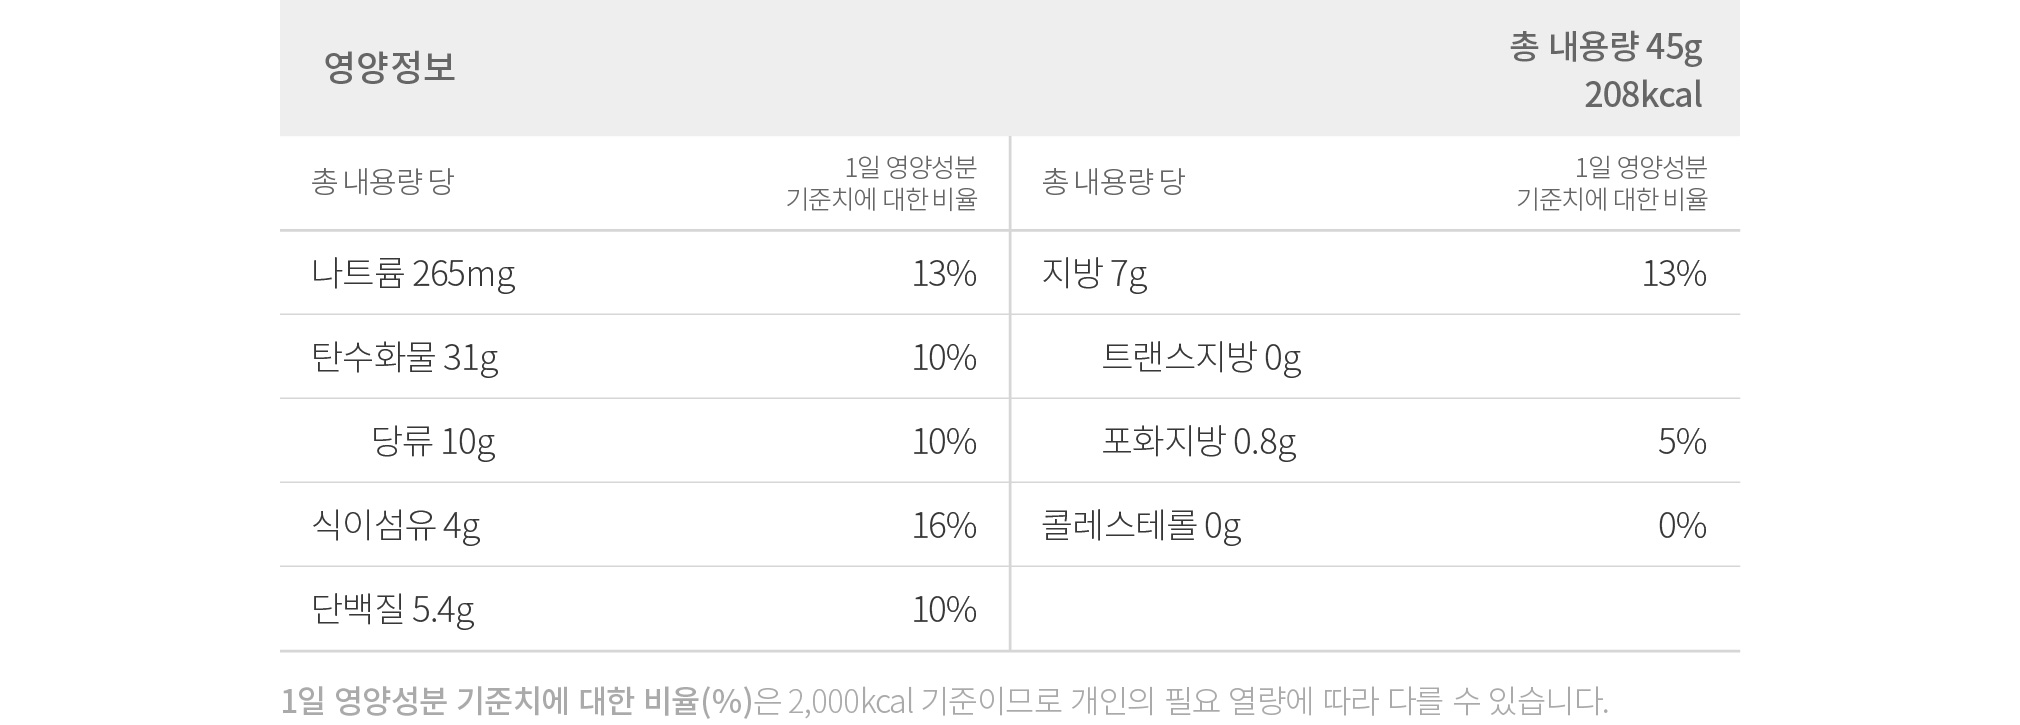Click the 식이섬유 4g row
This screenshot has width=2020, height=725.
coord(644,525)
